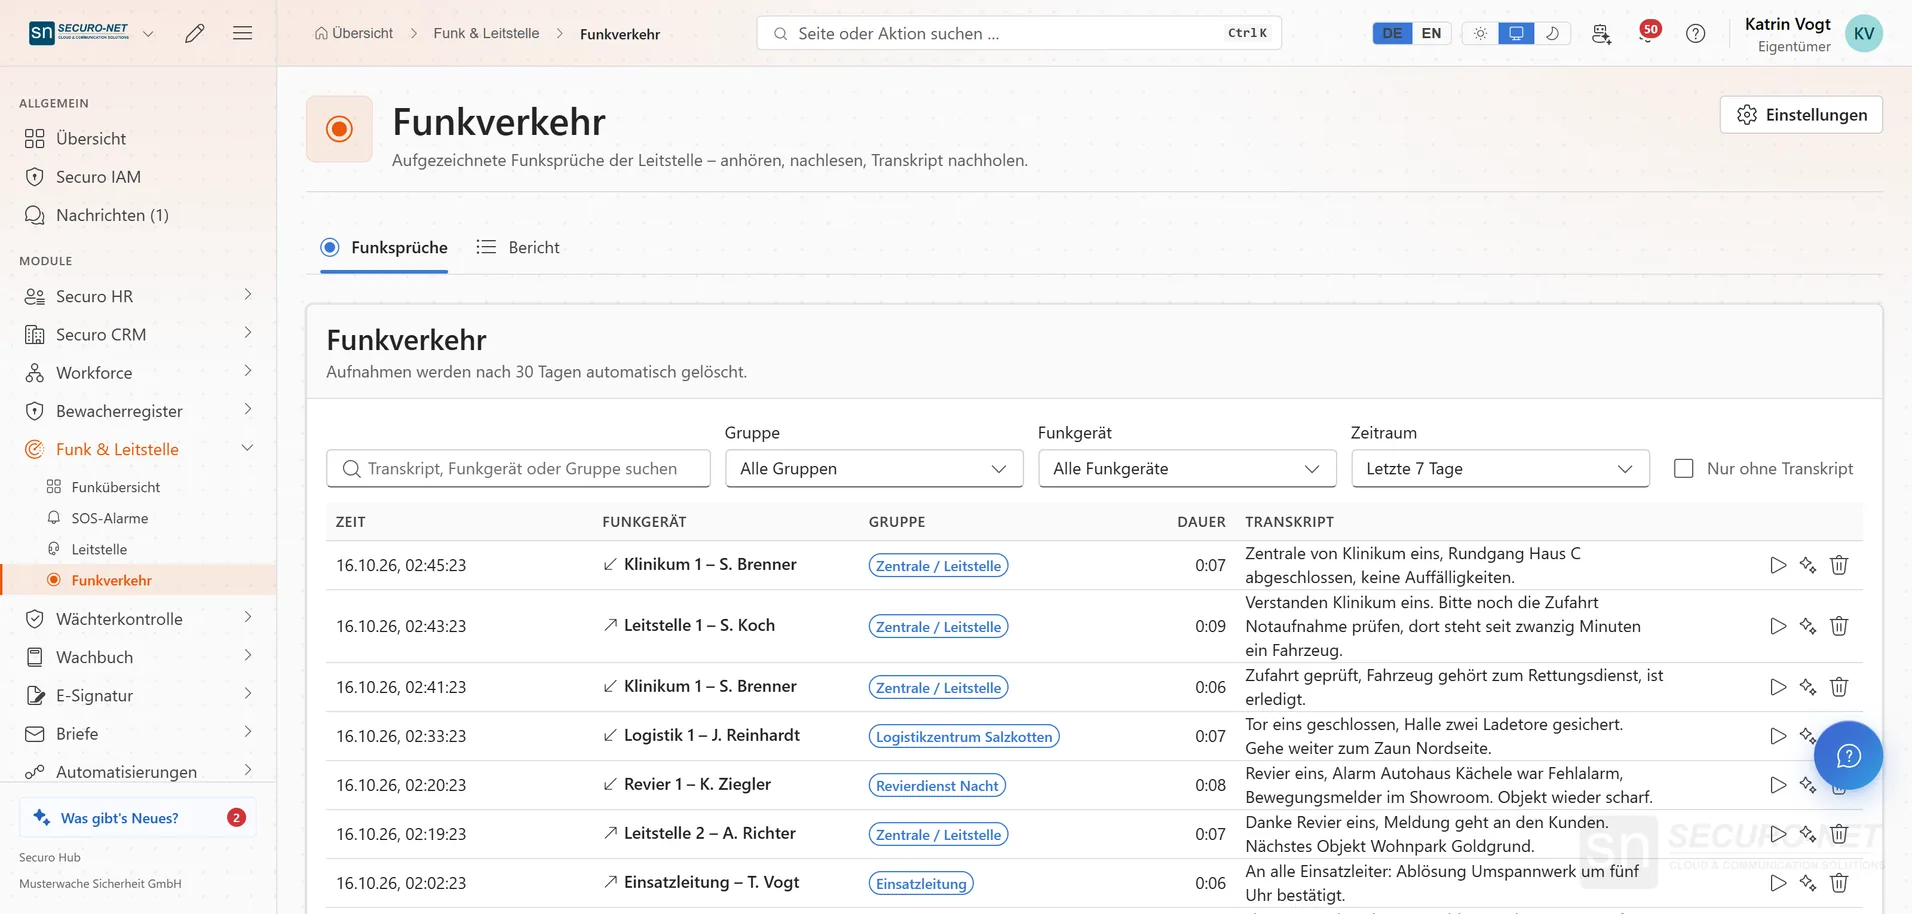This screenshot has width=1912, height=914.
Task: Go to Übersicht breadcrumb
Action: click(354, 33)
